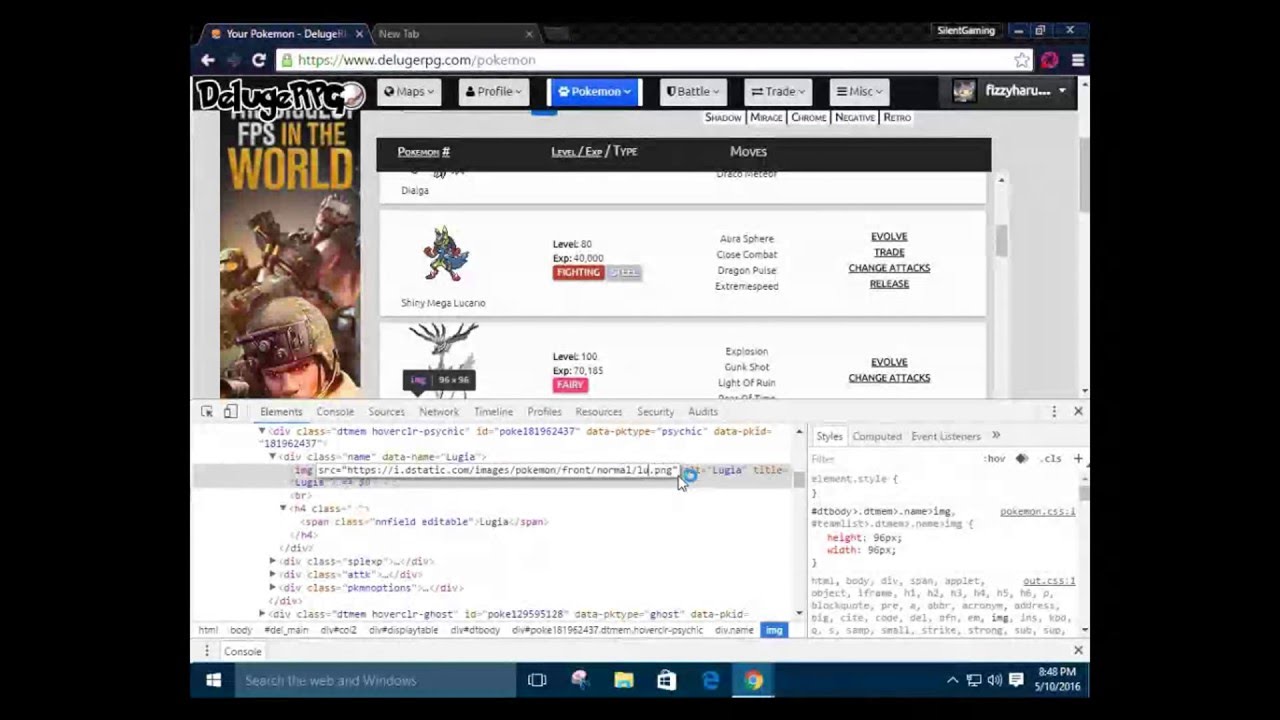Close the Console drawer
The width and height of the screenshot is (1280, 720).
pyautogui.click(x=1078, y=650)
